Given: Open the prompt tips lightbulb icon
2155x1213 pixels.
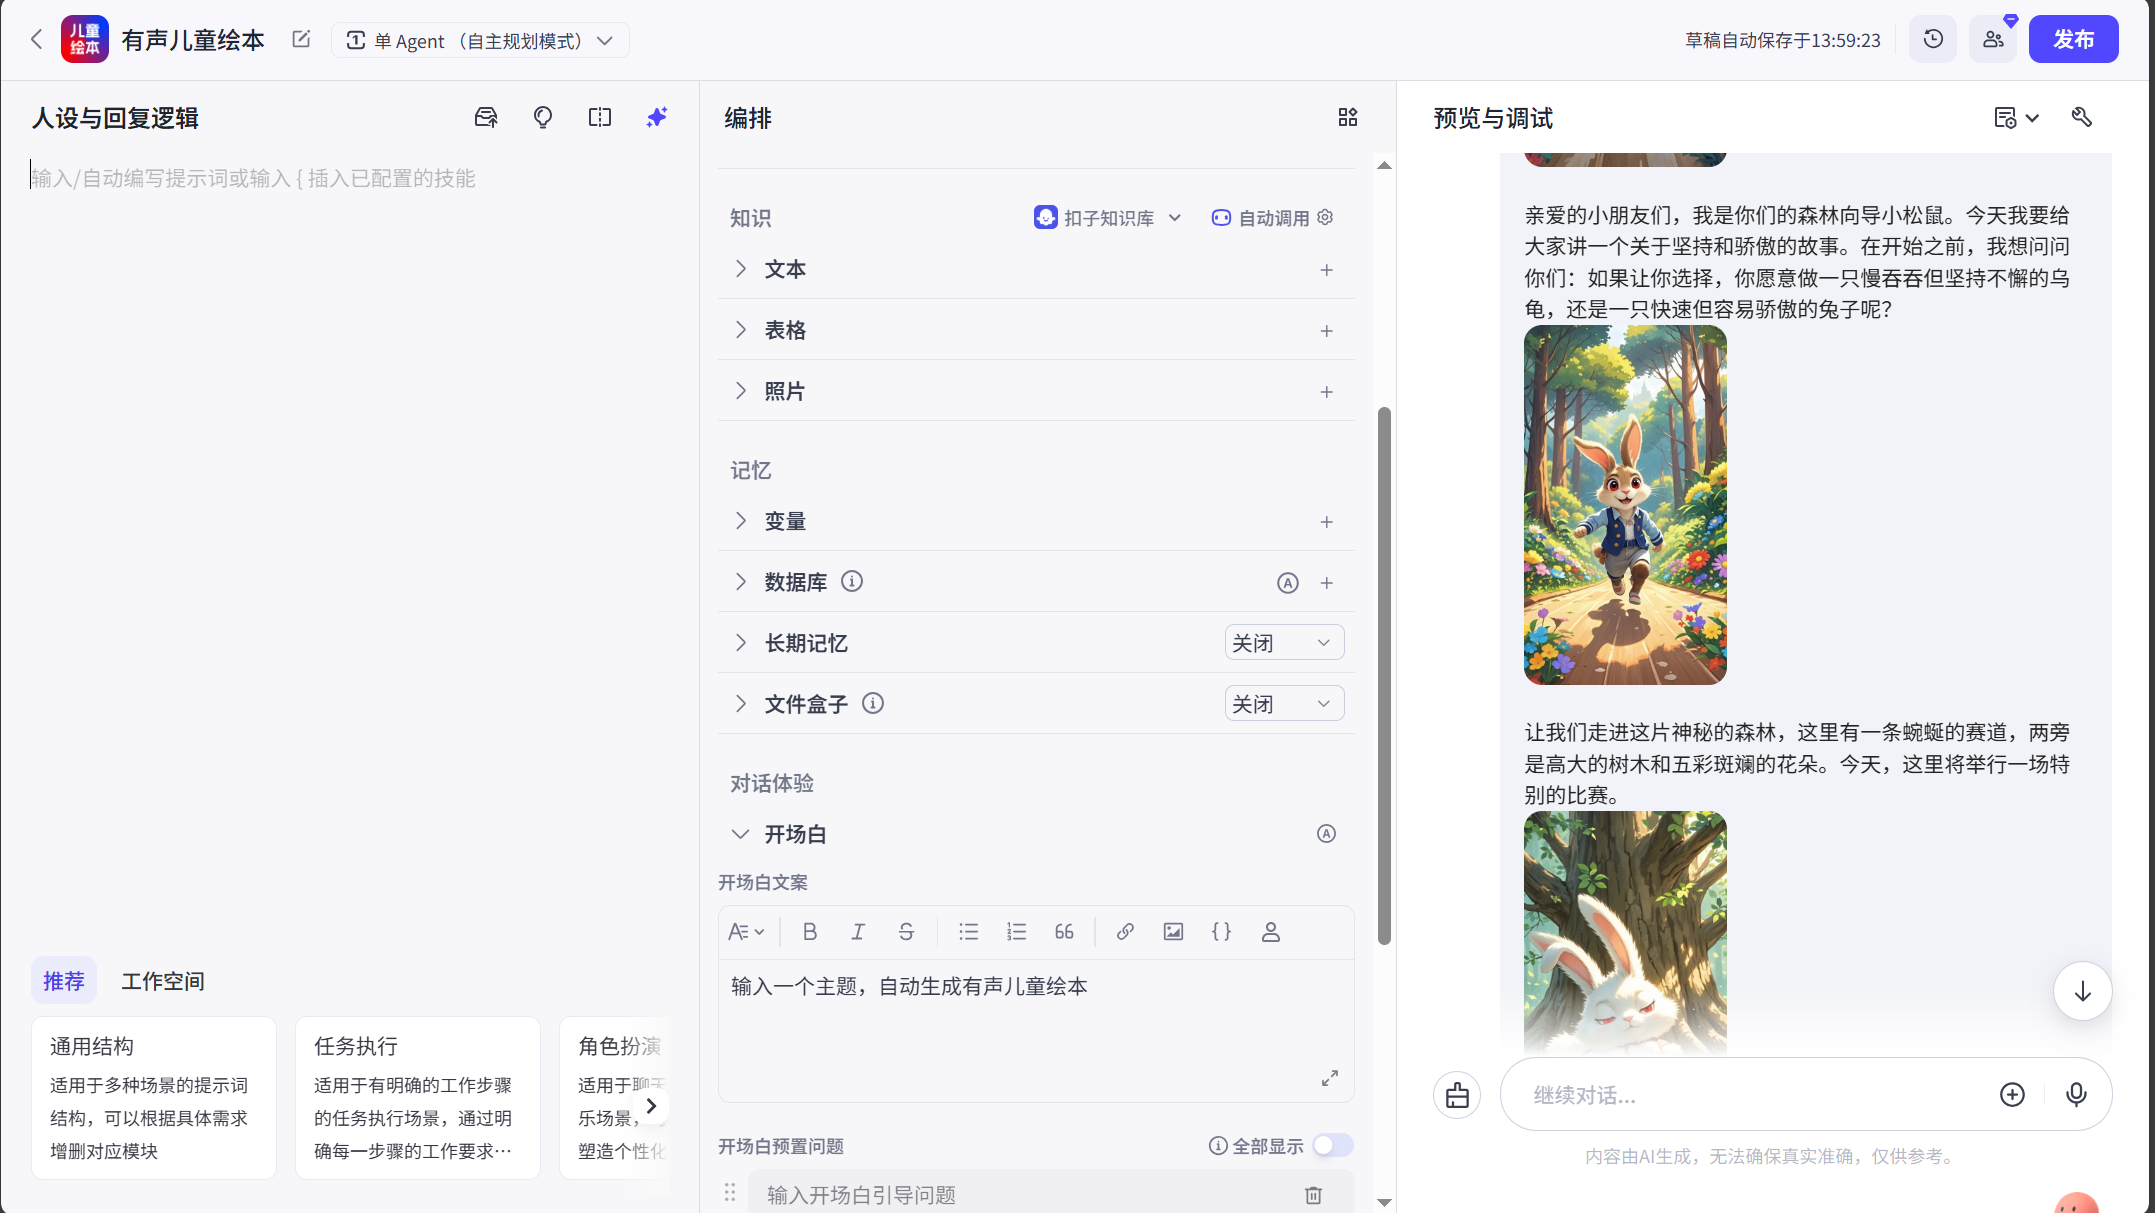Looking at the screenshot, I should (x=543, y=117).
